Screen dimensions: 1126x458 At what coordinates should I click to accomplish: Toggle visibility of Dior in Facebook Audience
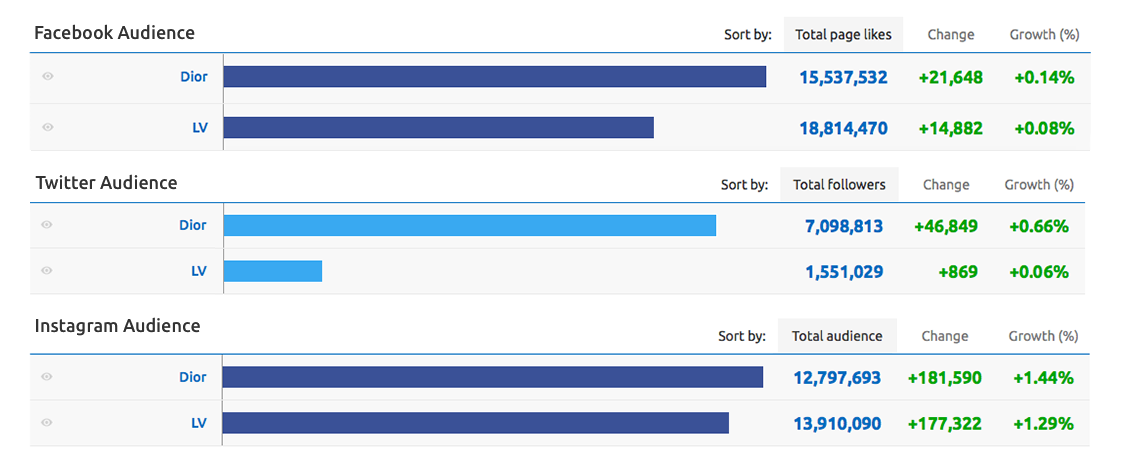pyautogui.click(x=48, y=77)
